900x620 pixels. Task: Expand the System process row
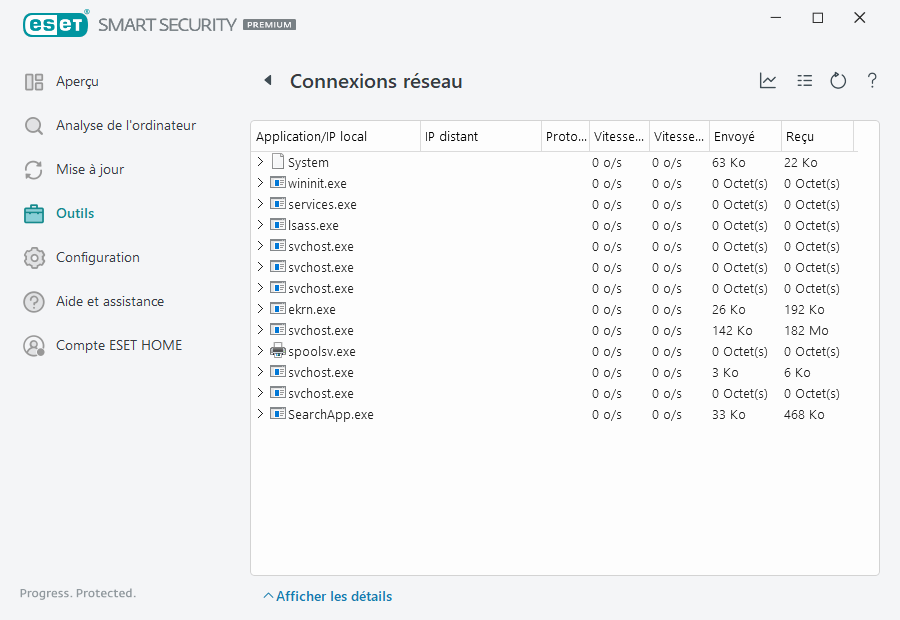coord(260,162)
